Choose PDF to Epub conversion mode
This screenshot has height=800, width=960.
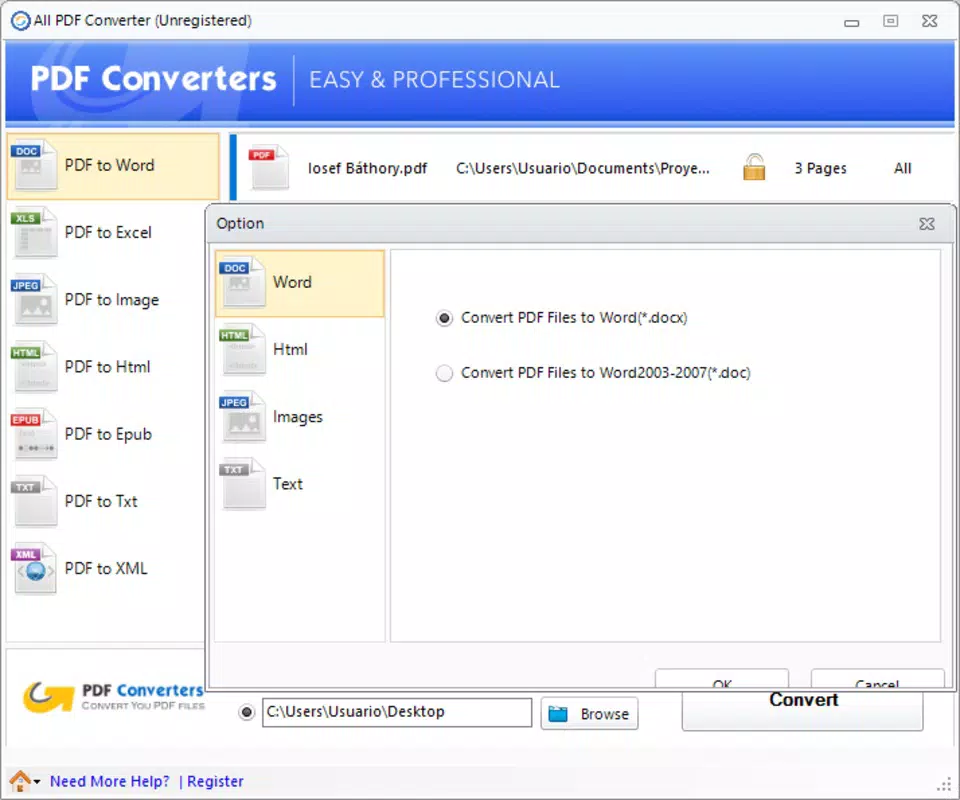[x=105, y=434]
